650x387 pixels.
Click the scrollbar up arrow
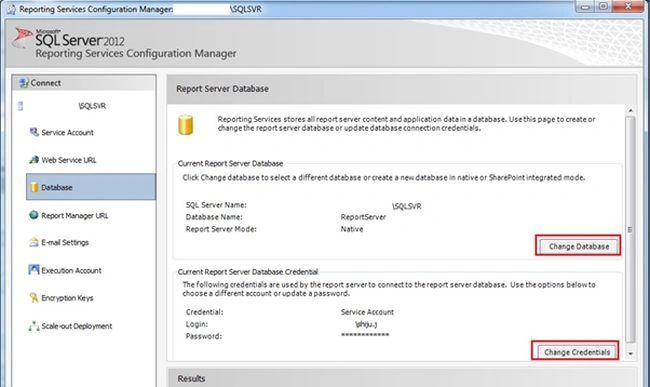631,111
